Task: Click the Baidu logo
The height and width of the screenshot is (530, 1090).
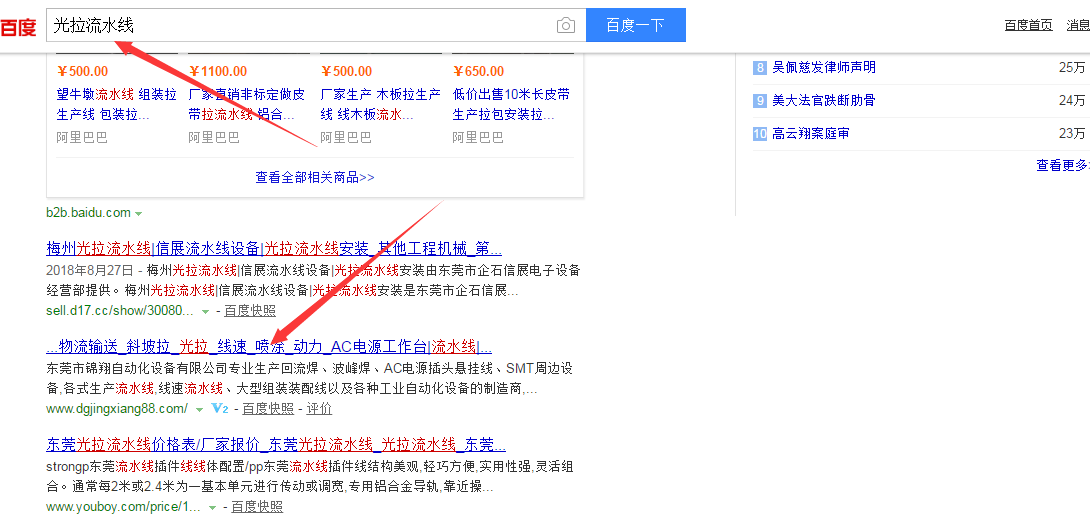Action: click(x=18, y=27)
